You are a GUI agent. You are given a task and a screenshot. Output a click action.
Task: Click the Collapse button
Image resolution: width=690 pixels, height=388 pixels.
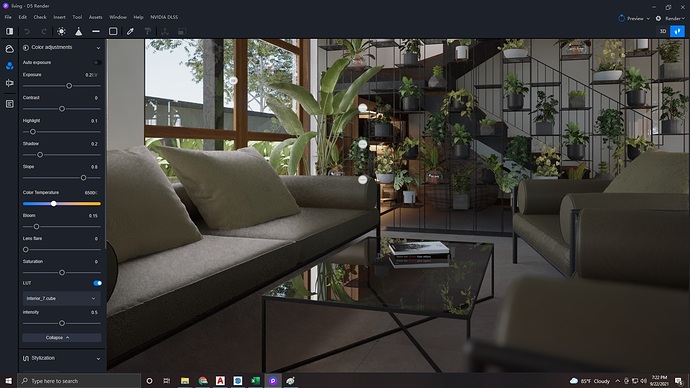pyautogui.click(x=62, y=337)
